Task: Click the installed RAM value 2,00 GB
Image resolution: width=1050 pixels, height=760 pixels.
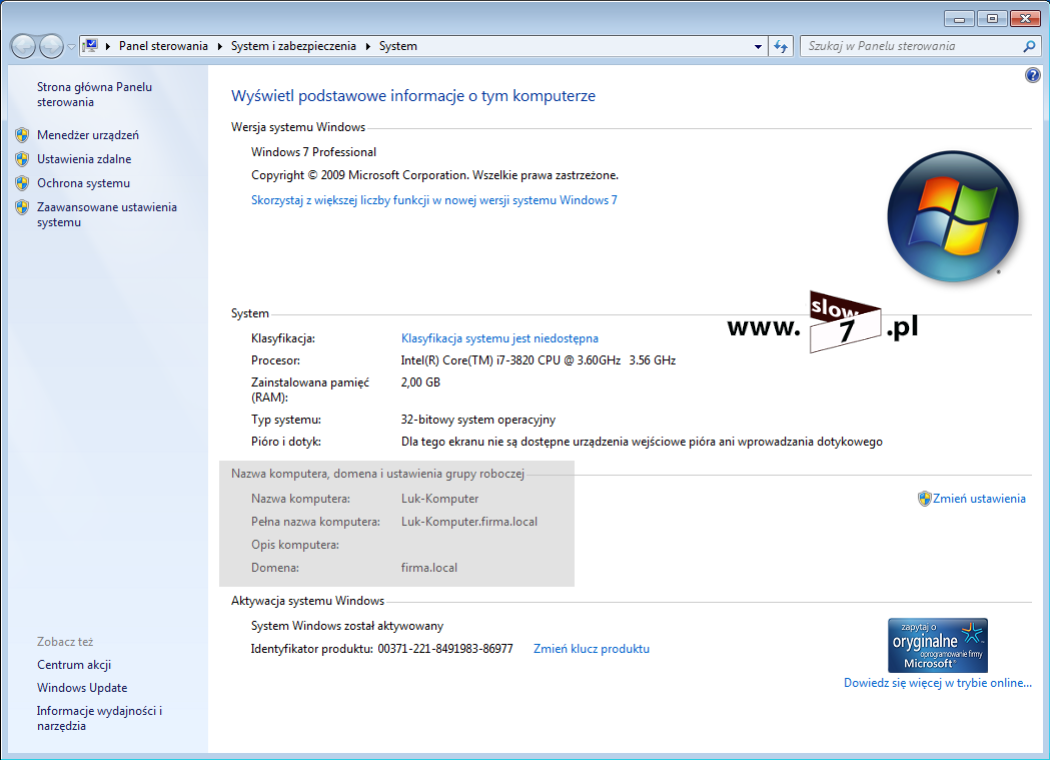Action: (x=421, y=382)
